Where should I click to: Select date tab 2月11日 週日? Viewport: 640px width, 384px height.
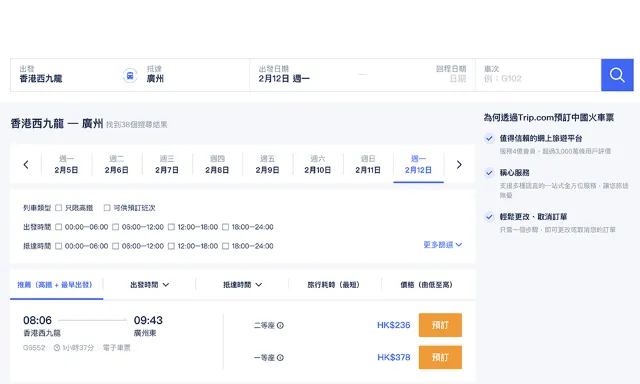368,164
